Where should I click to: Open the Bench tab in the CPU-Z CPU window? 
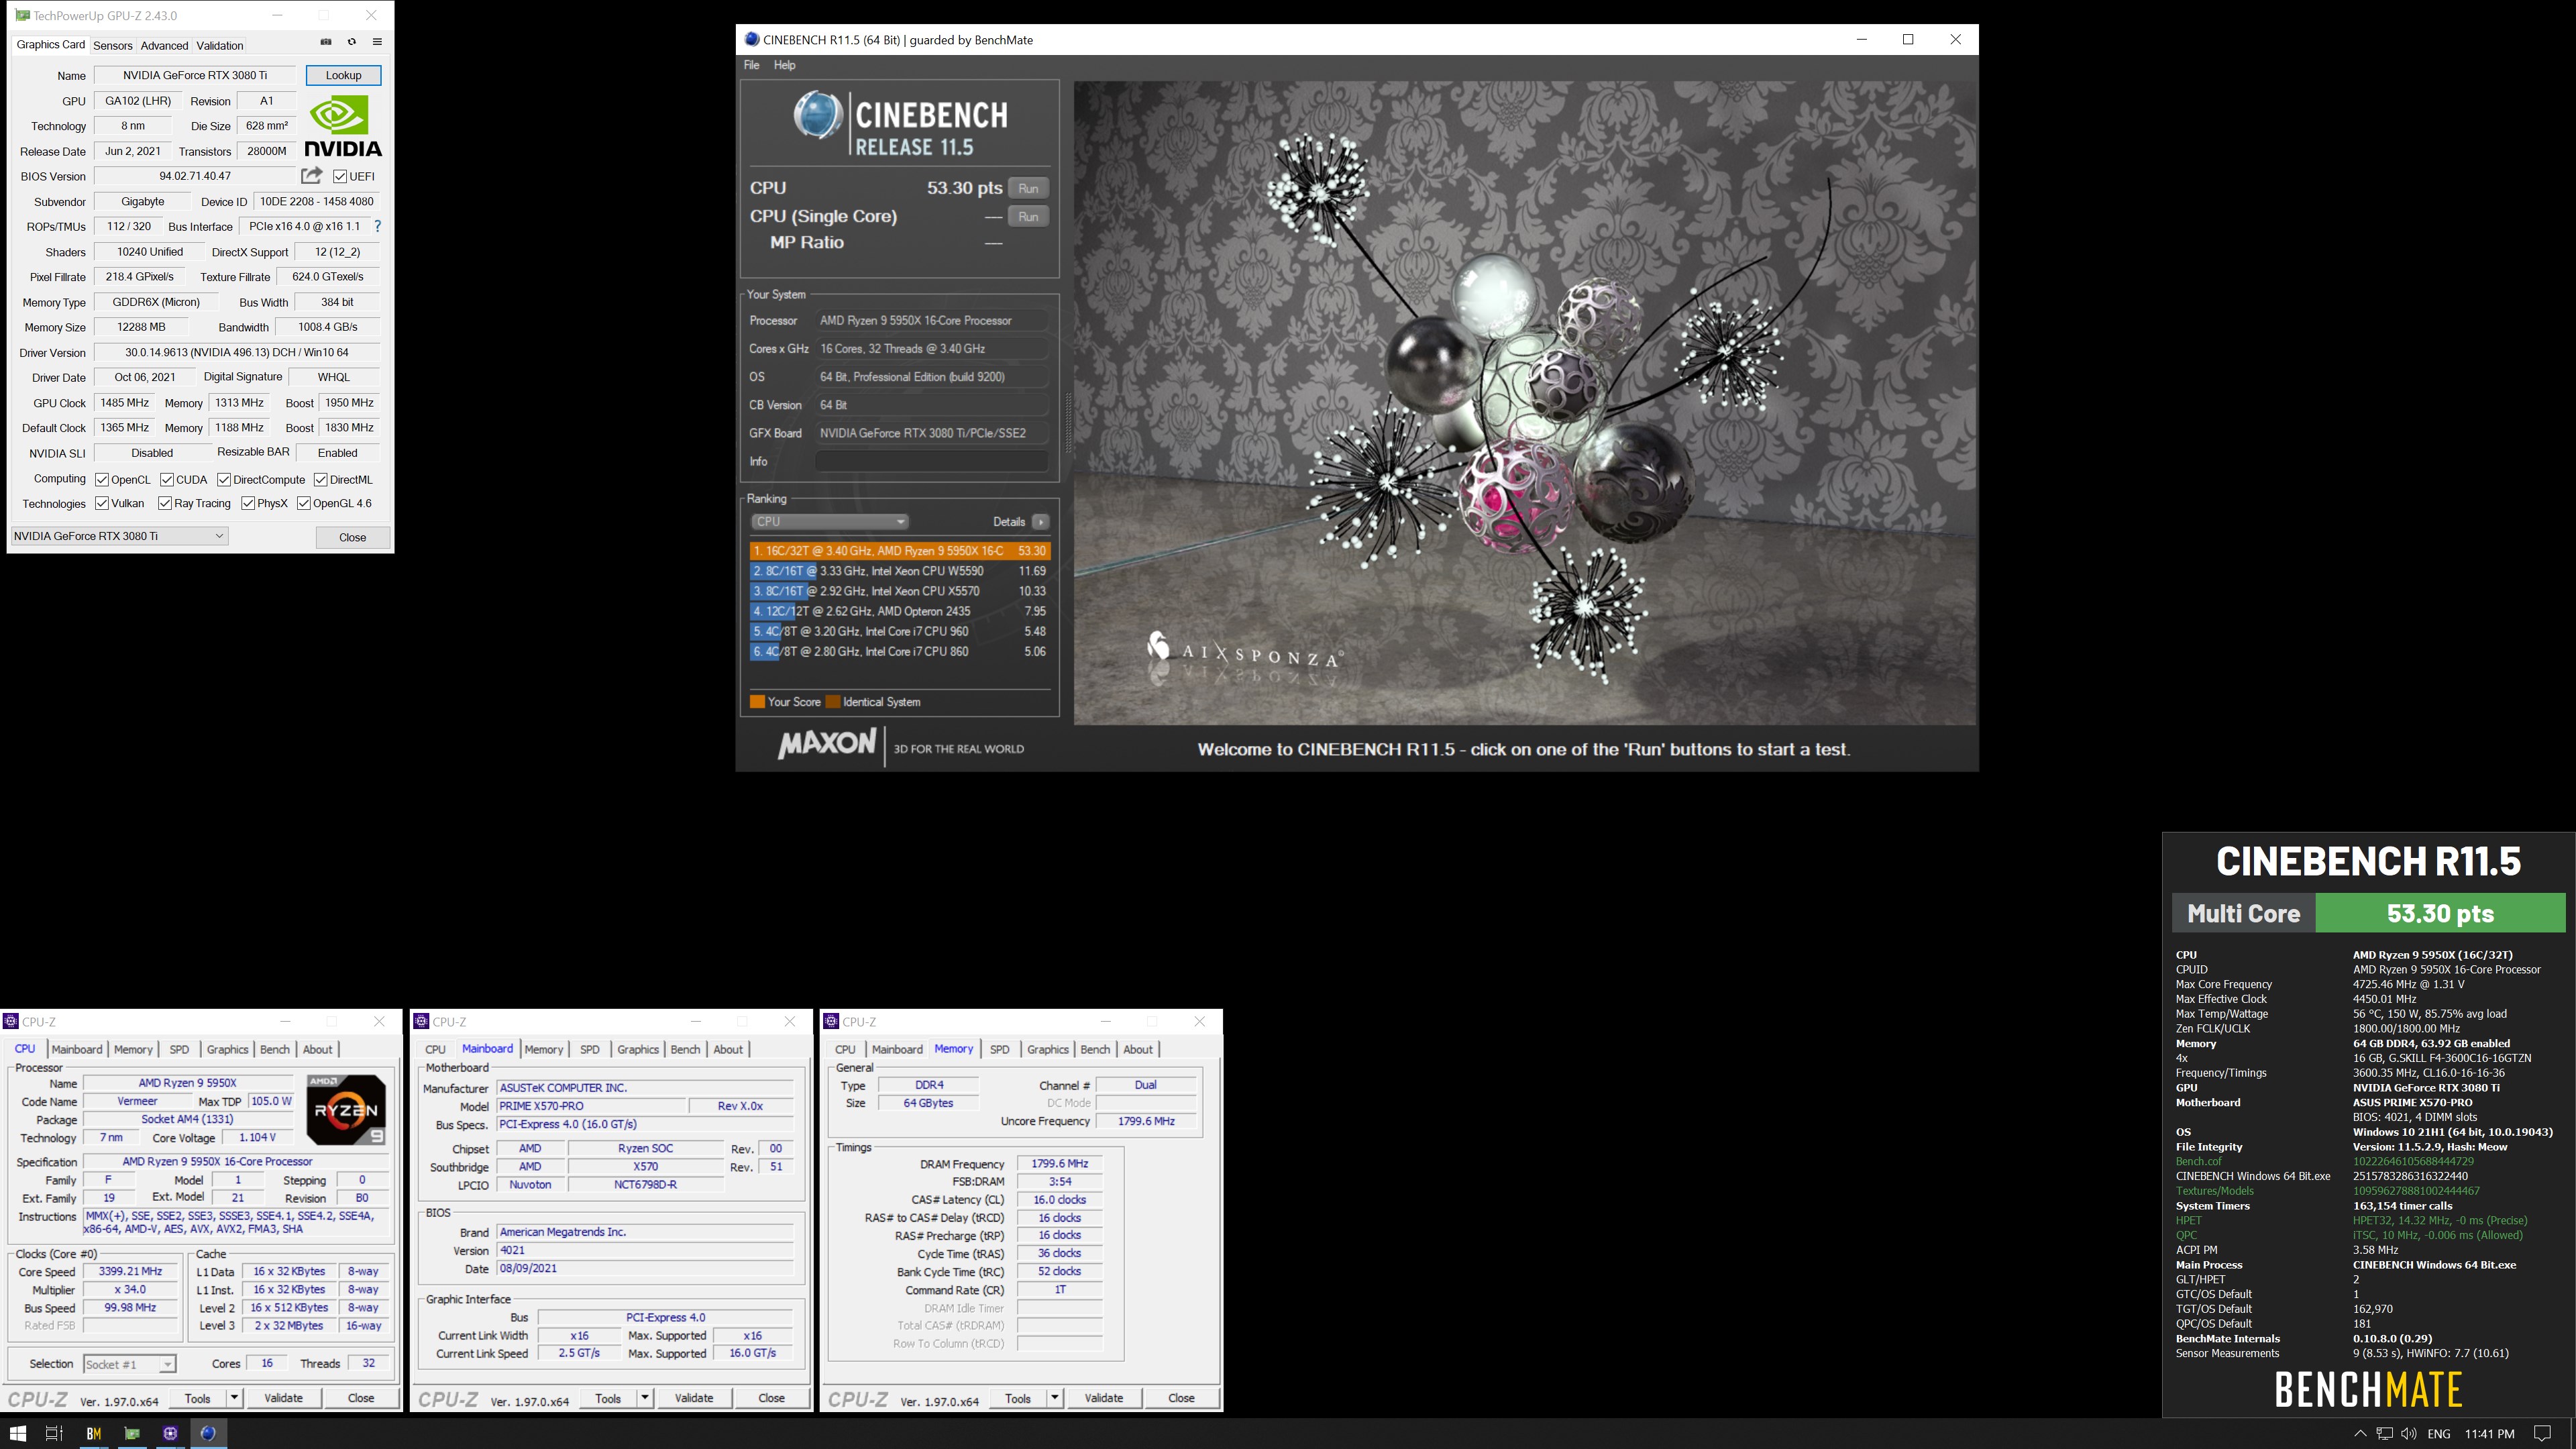(x=274, y=1049)
